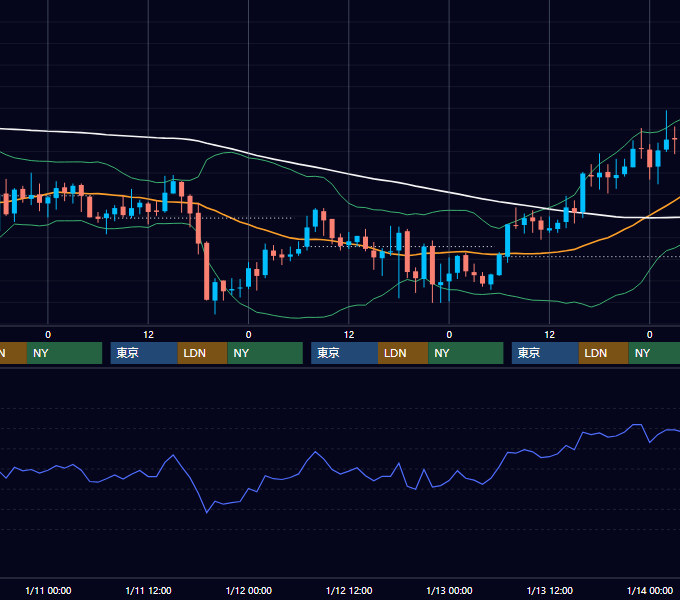
Task: Click the NY session band spanning 1/13 00:00
Action: (466, 353)
